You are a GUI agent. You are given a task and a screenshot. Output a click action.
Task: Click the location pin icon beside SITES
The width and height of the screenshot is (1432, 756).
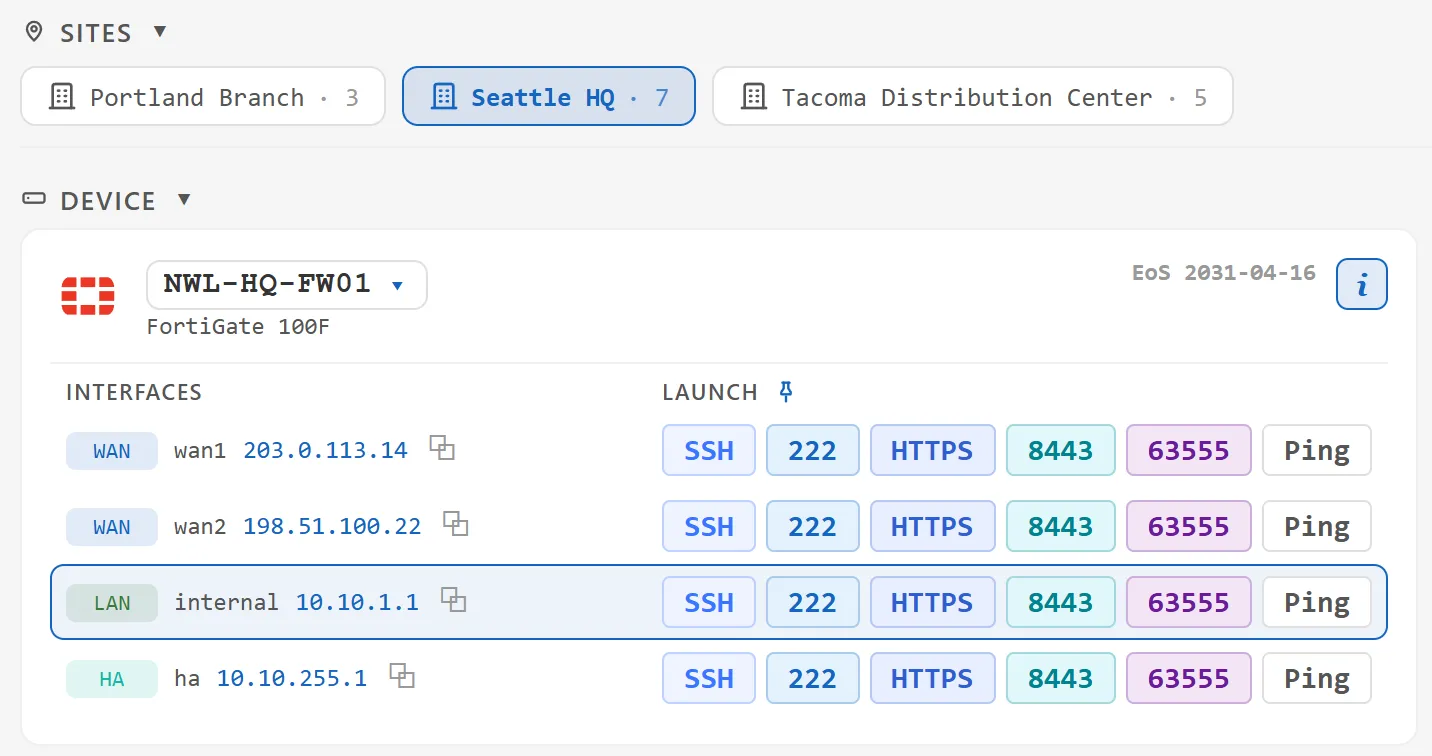click(x=34, y=33)
